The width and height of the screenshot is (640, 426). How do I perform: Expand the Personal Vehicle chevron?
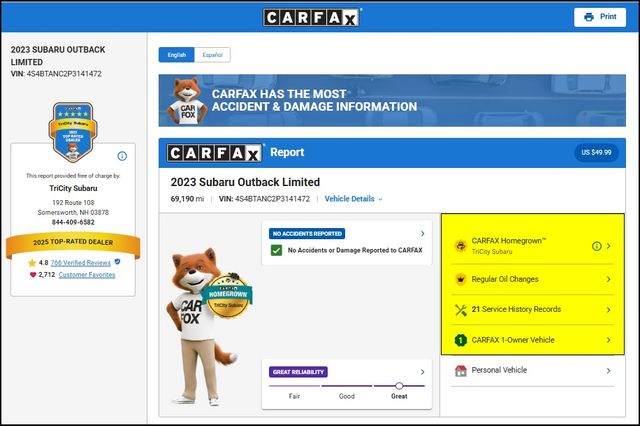point(609,371)
